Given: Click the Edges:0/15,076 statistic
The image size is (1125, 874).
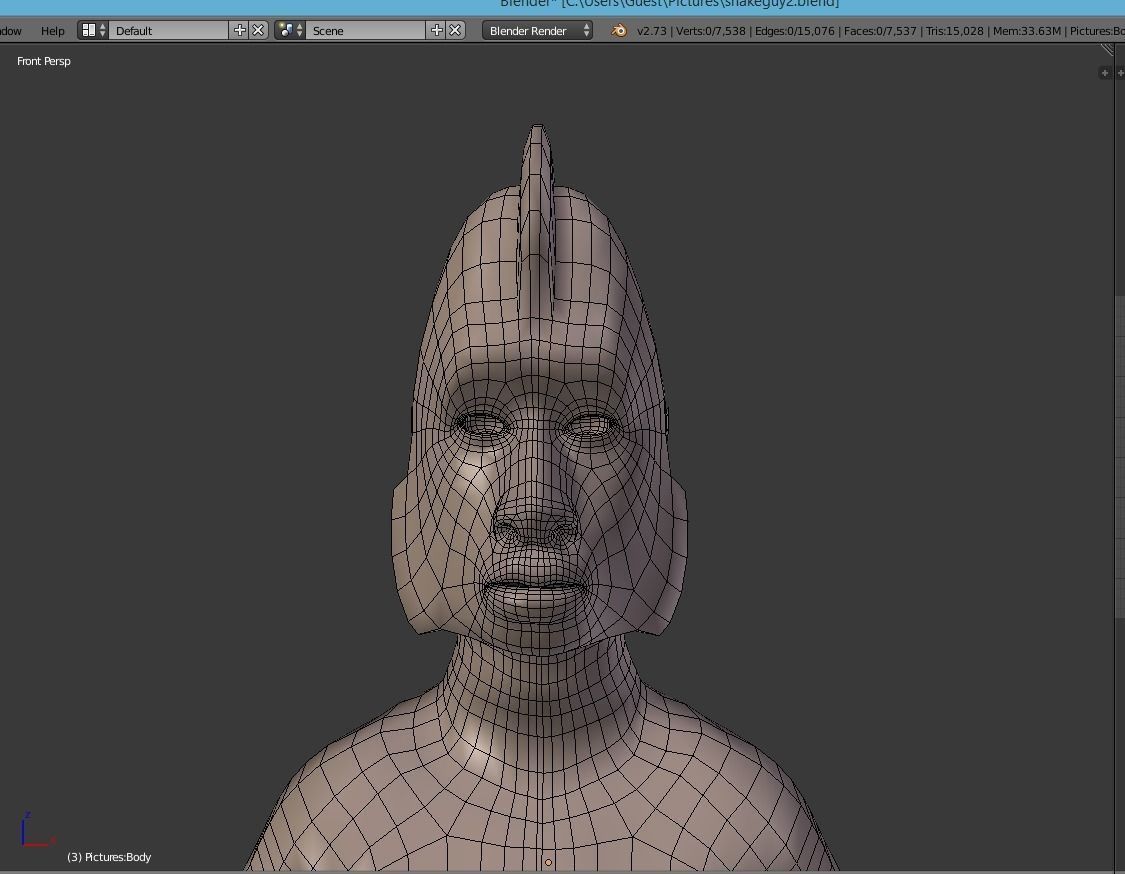Looking at the screenshot, I should [x=794, y=31].
